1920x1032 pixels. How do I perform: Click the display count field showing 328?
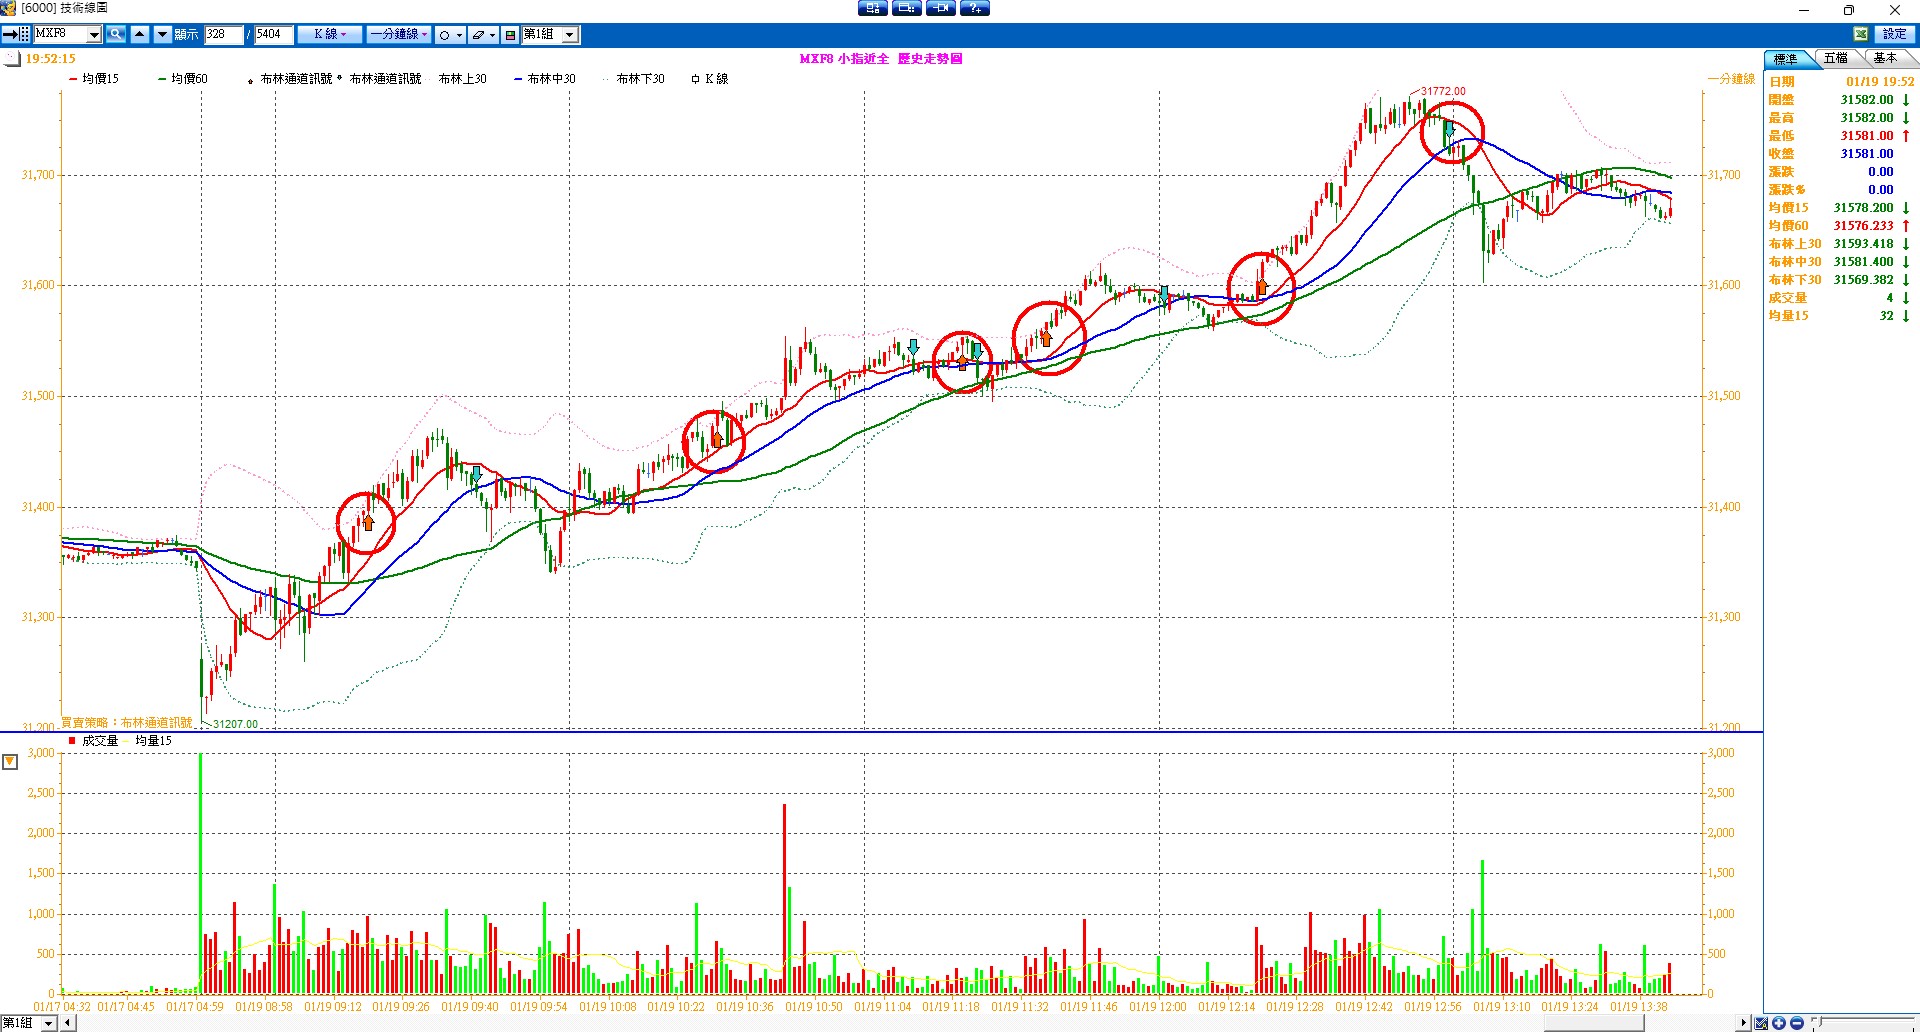[223, 35]
